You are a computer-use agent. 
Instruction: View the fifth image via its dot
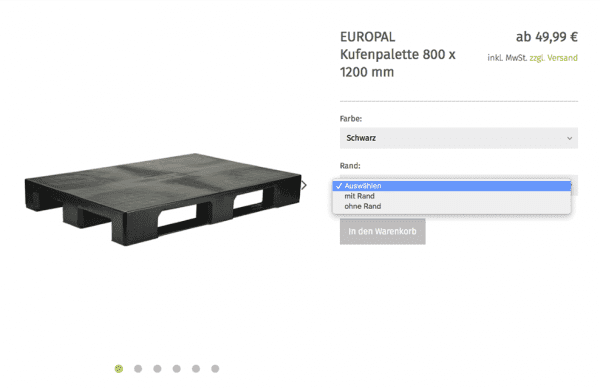coord(196,368)
